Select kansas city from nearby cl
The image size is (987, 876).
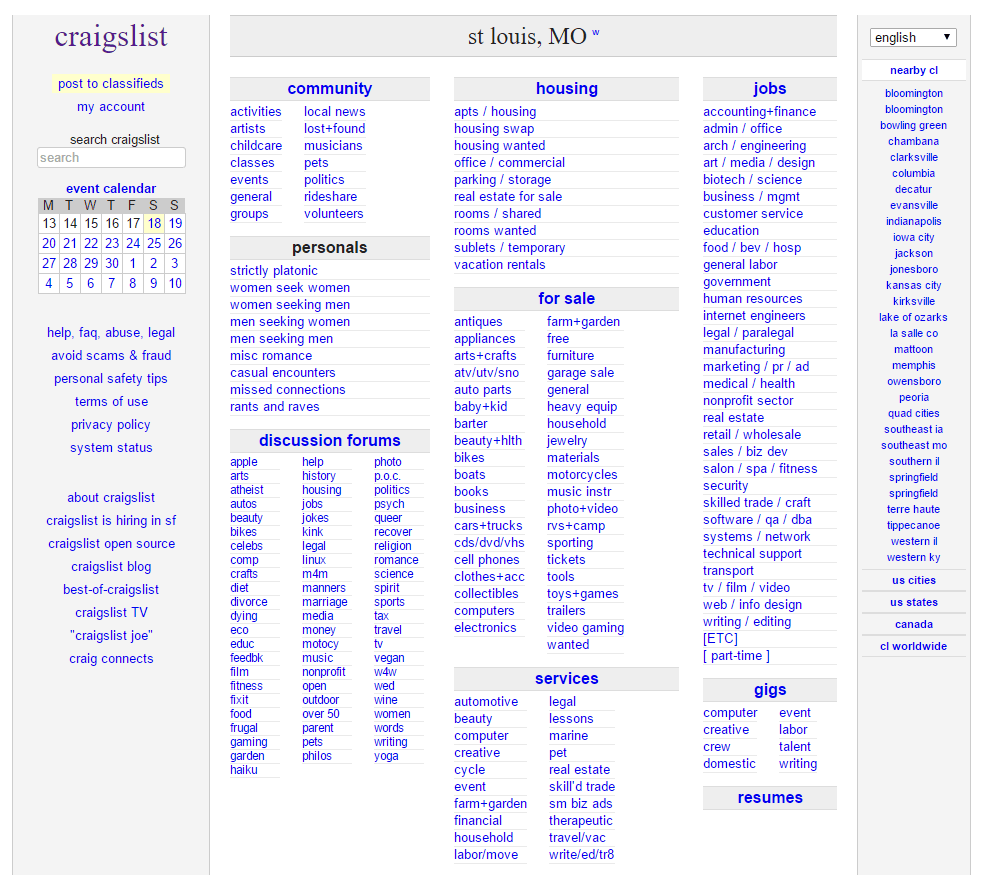(913, 286)
